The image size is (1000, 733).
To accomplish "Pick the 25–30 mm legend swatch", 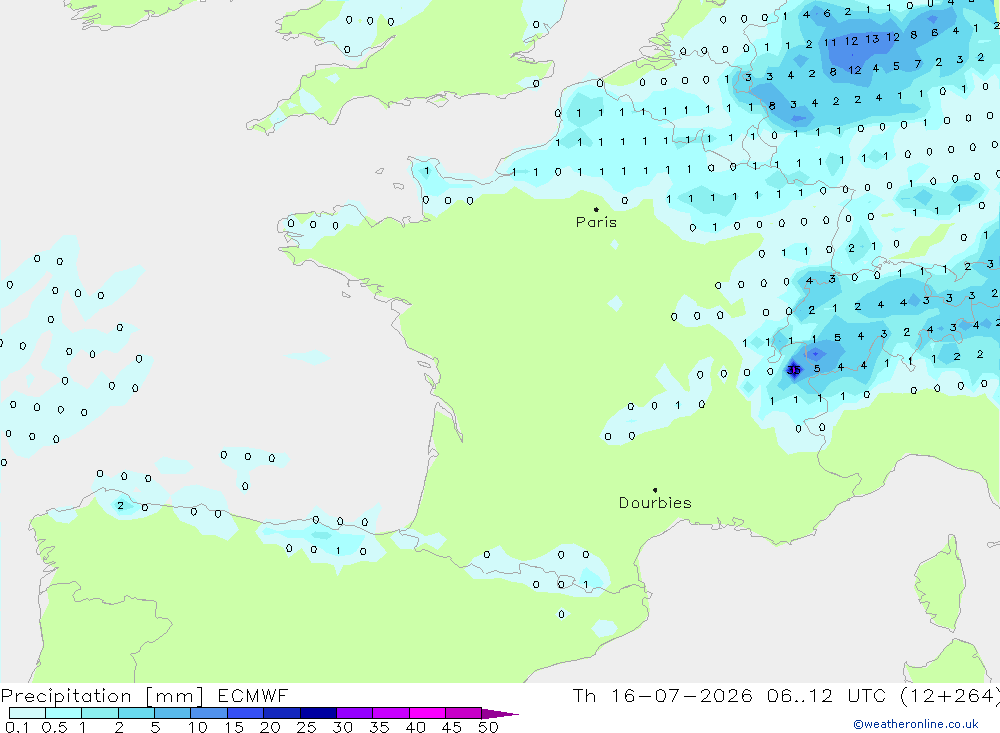I will (318, 713).
